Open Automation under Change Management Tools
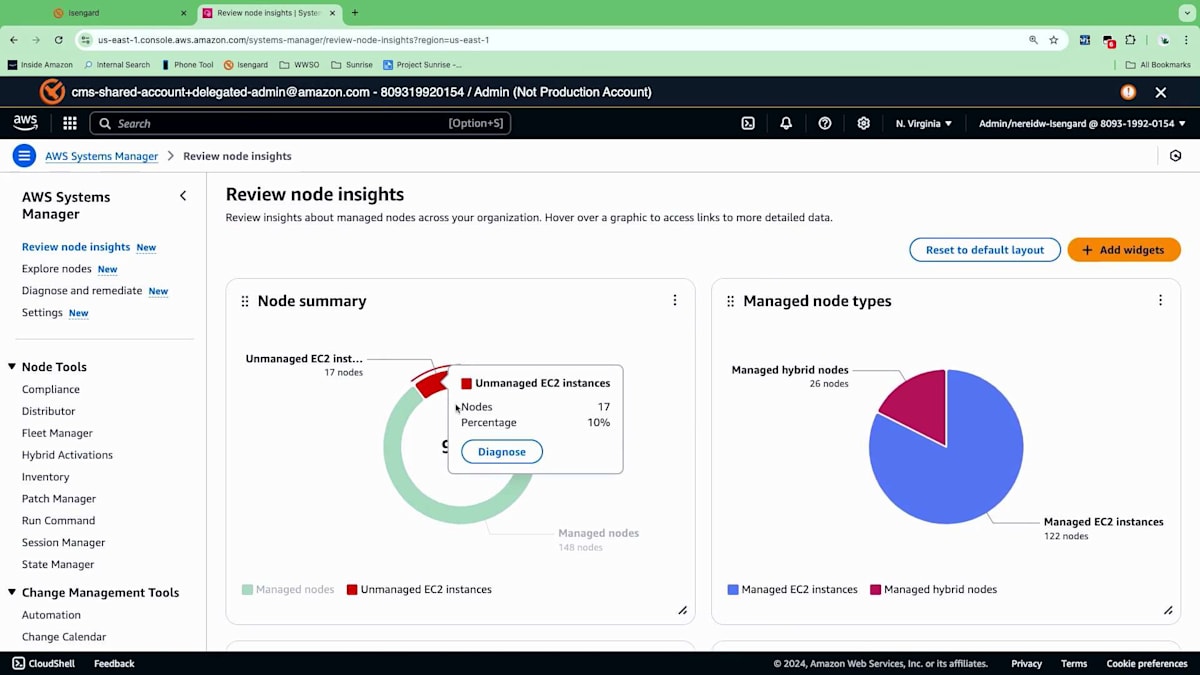 [x=51, y=615]
